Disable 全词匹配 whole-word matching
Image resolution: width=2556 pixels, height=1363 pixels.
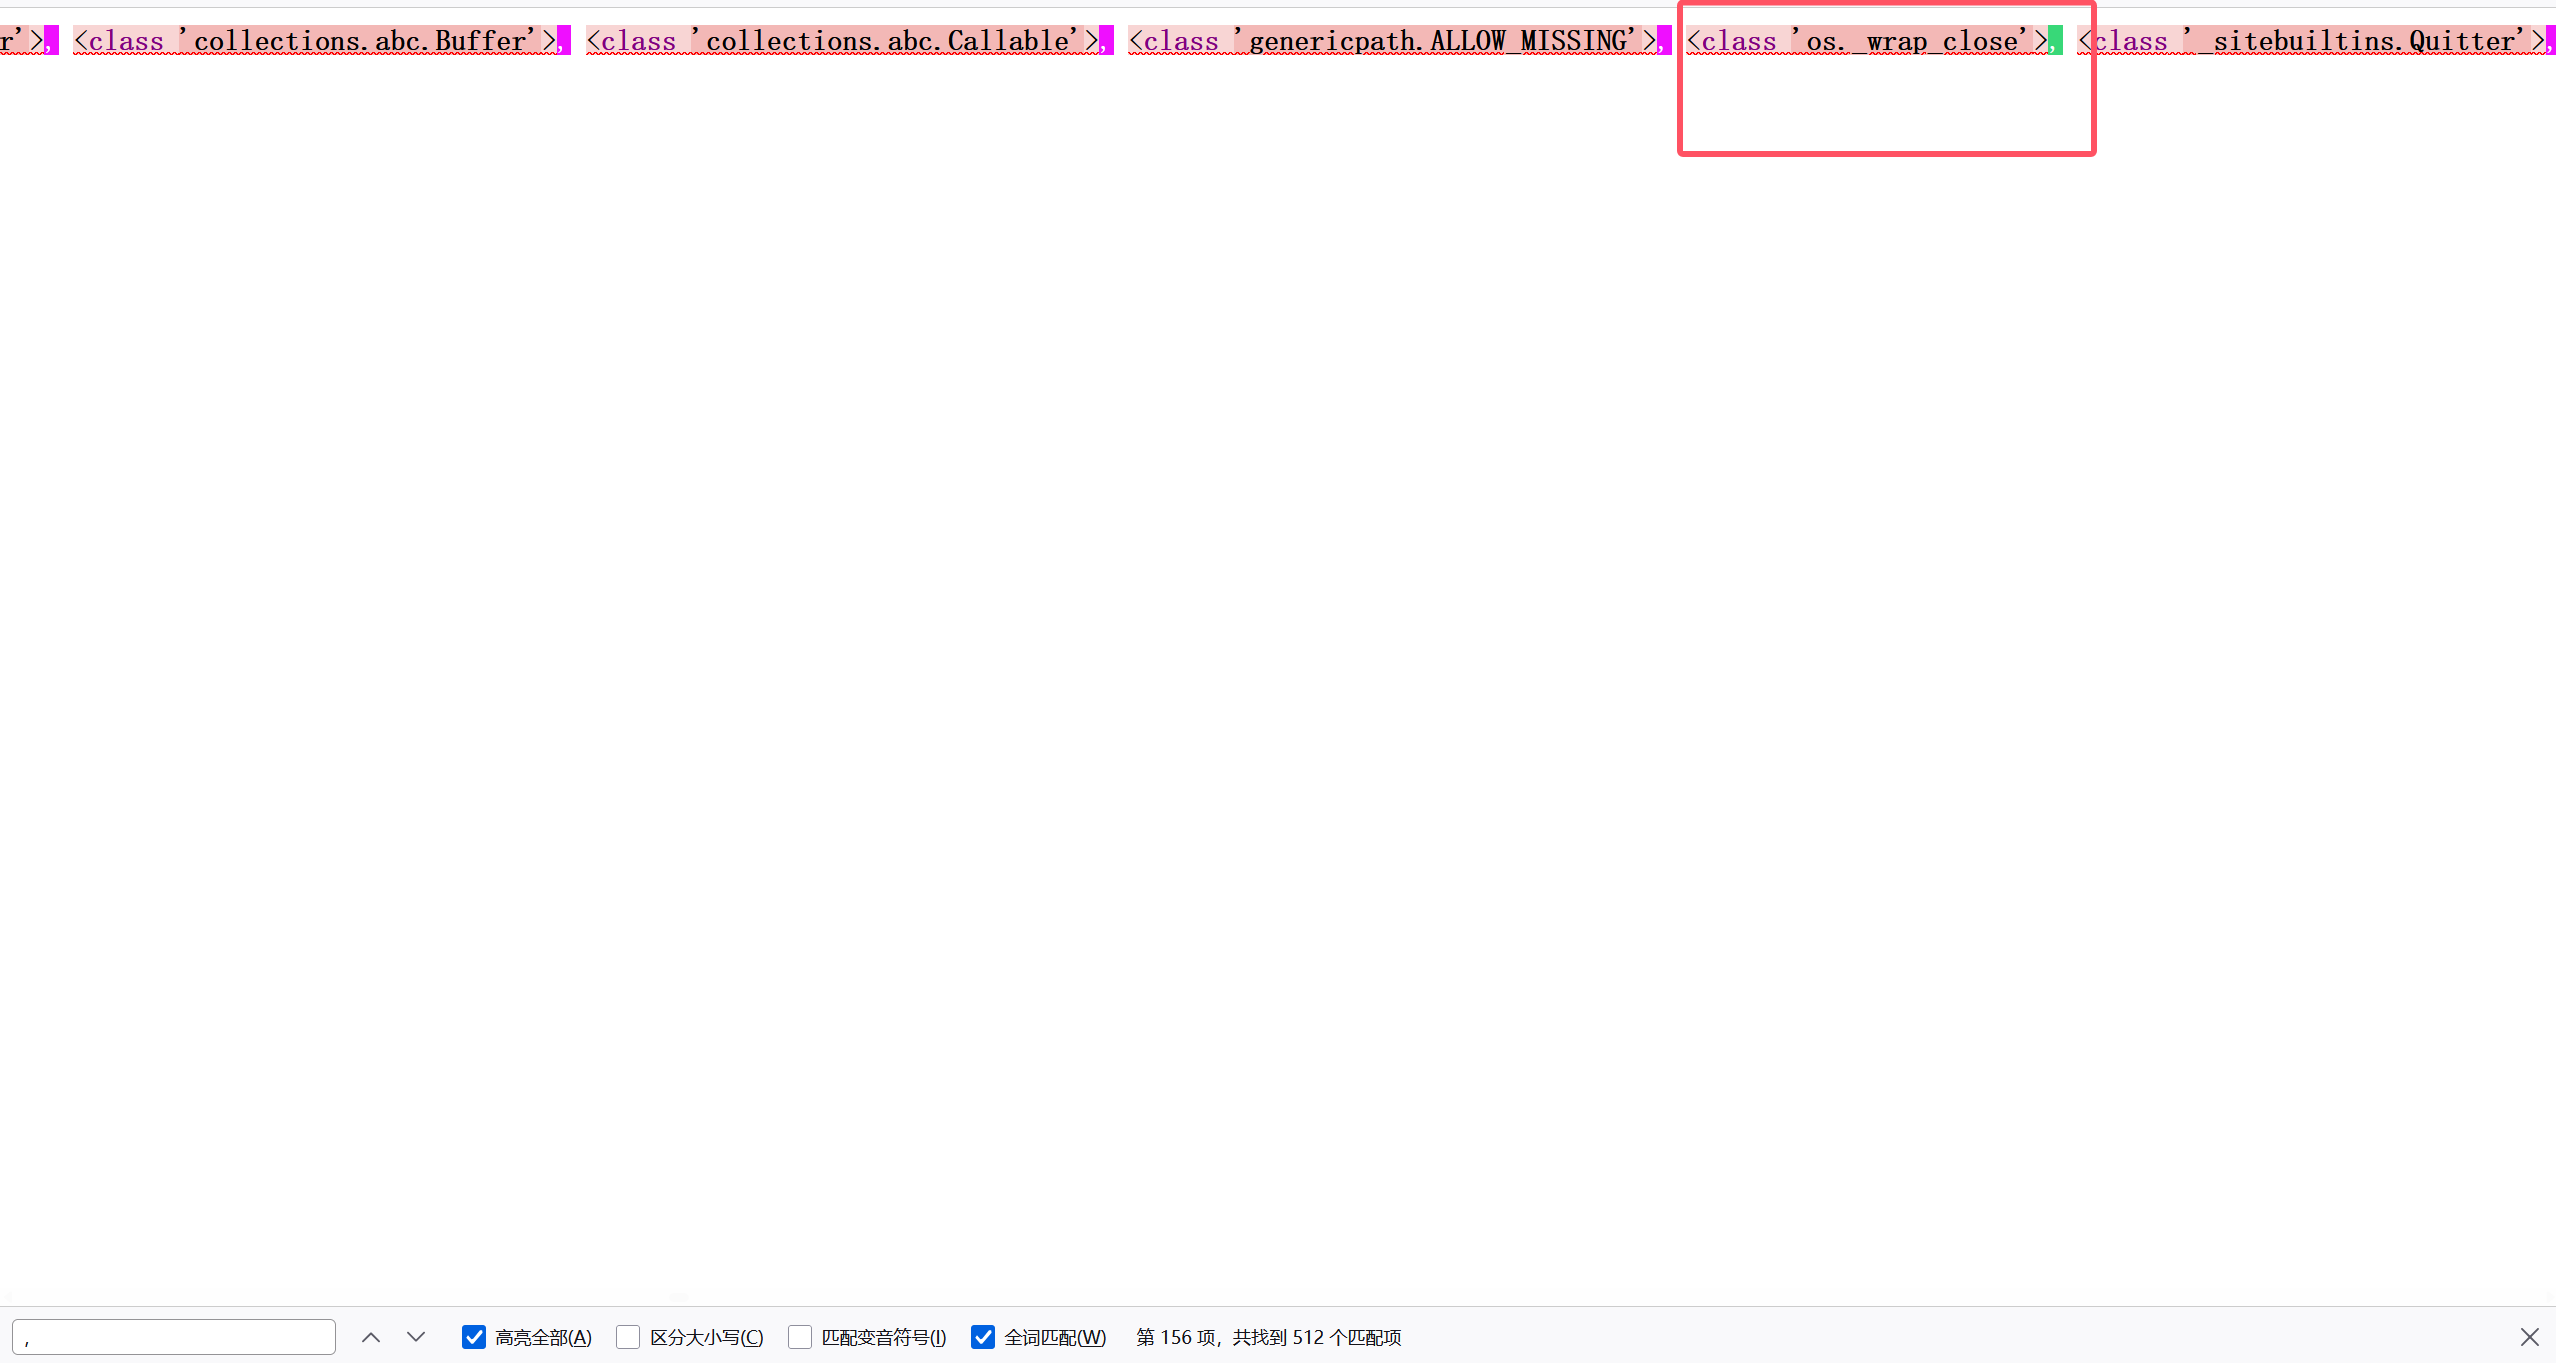tap(983, 1337)
